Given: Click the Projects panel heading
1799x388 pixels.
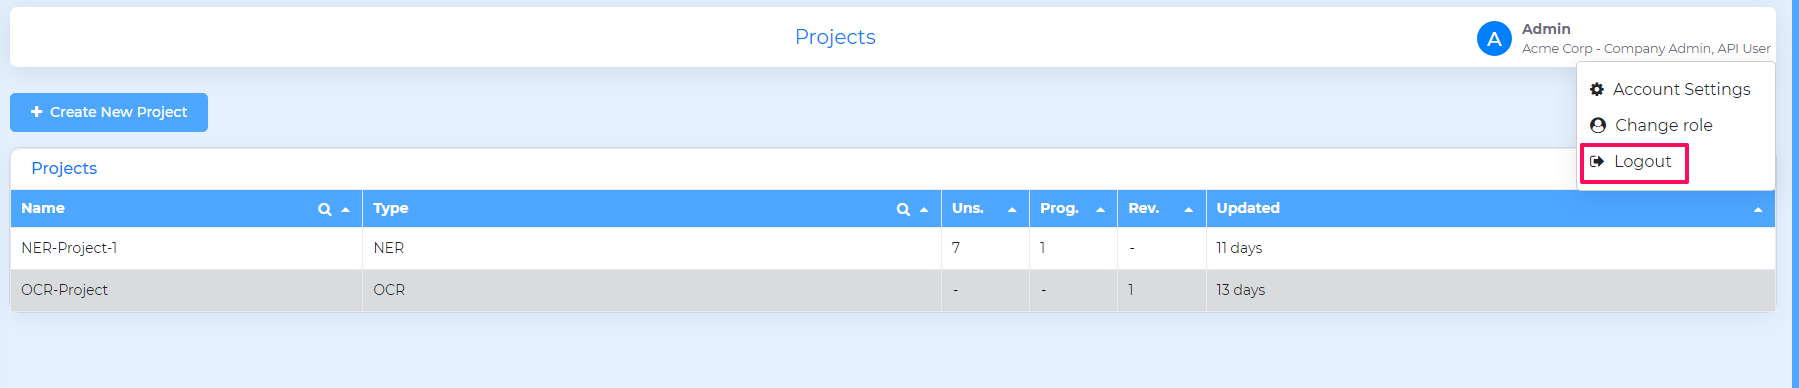Looking at the screenshot, I should [x=64, y=168].
